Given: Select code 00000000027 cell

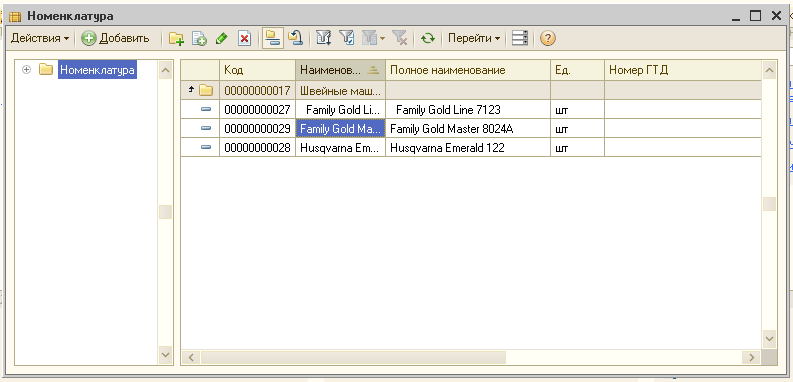Looking at the screenshot, I should tap(257, 109).
